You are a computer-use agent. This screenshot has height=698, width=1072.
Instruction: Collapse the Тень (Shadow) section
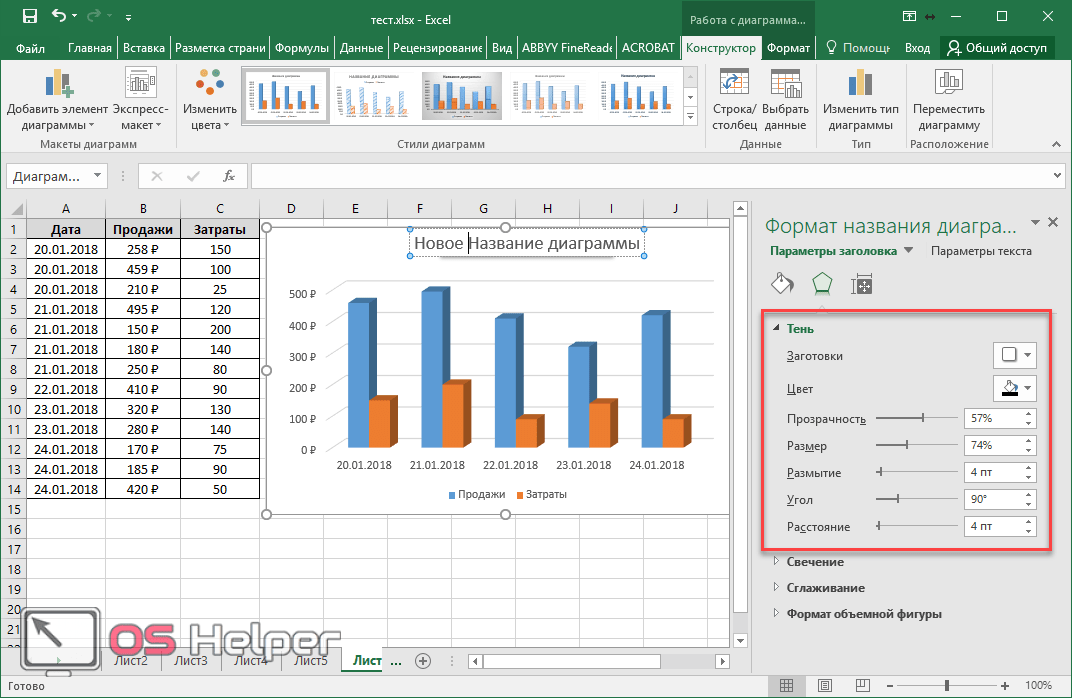pyautogui.click(x=775, y=329)
